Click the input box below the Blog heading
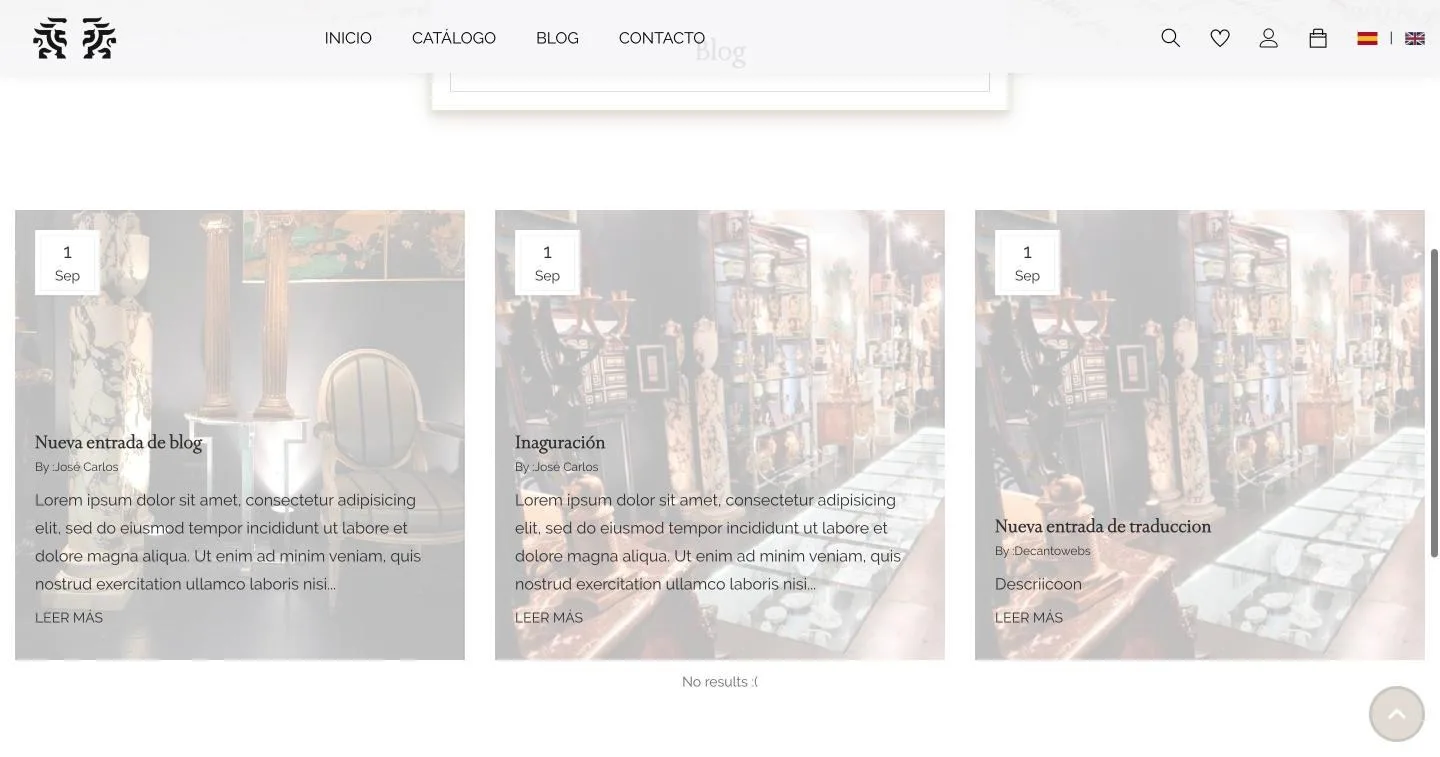The height and width of the screenshot is (757, 1440). [720, 81]
